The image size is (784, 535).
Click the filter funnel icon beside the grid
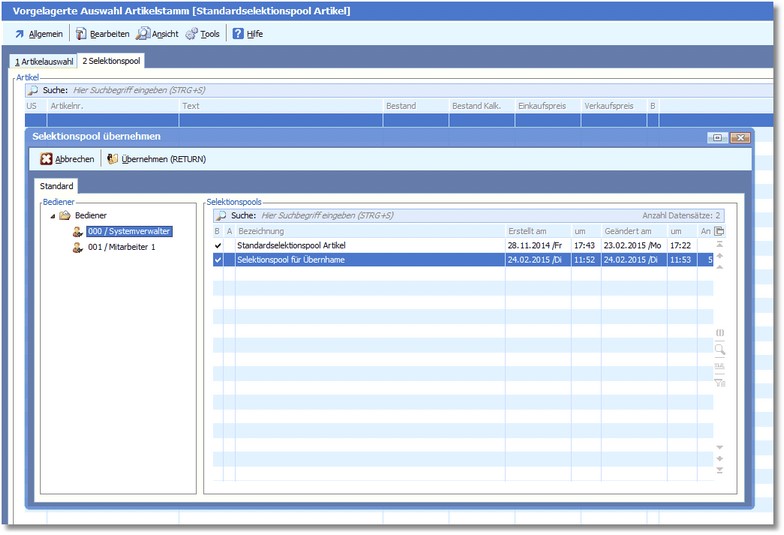click(x=719, y=383)
